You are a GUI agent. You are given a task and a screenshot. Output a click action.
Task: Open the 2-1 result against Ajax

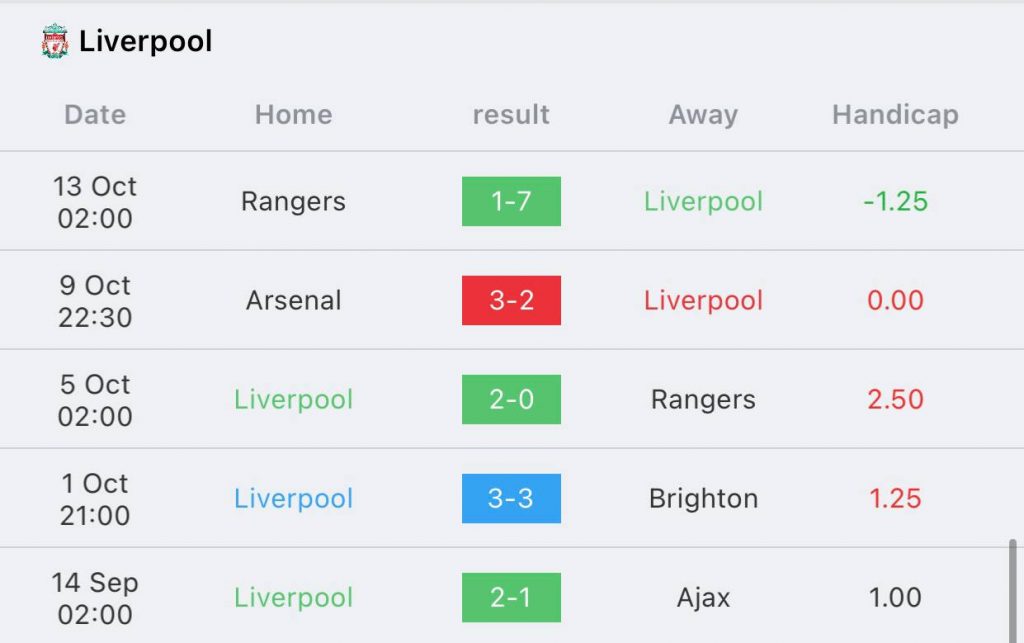click(x=511, y=597)
